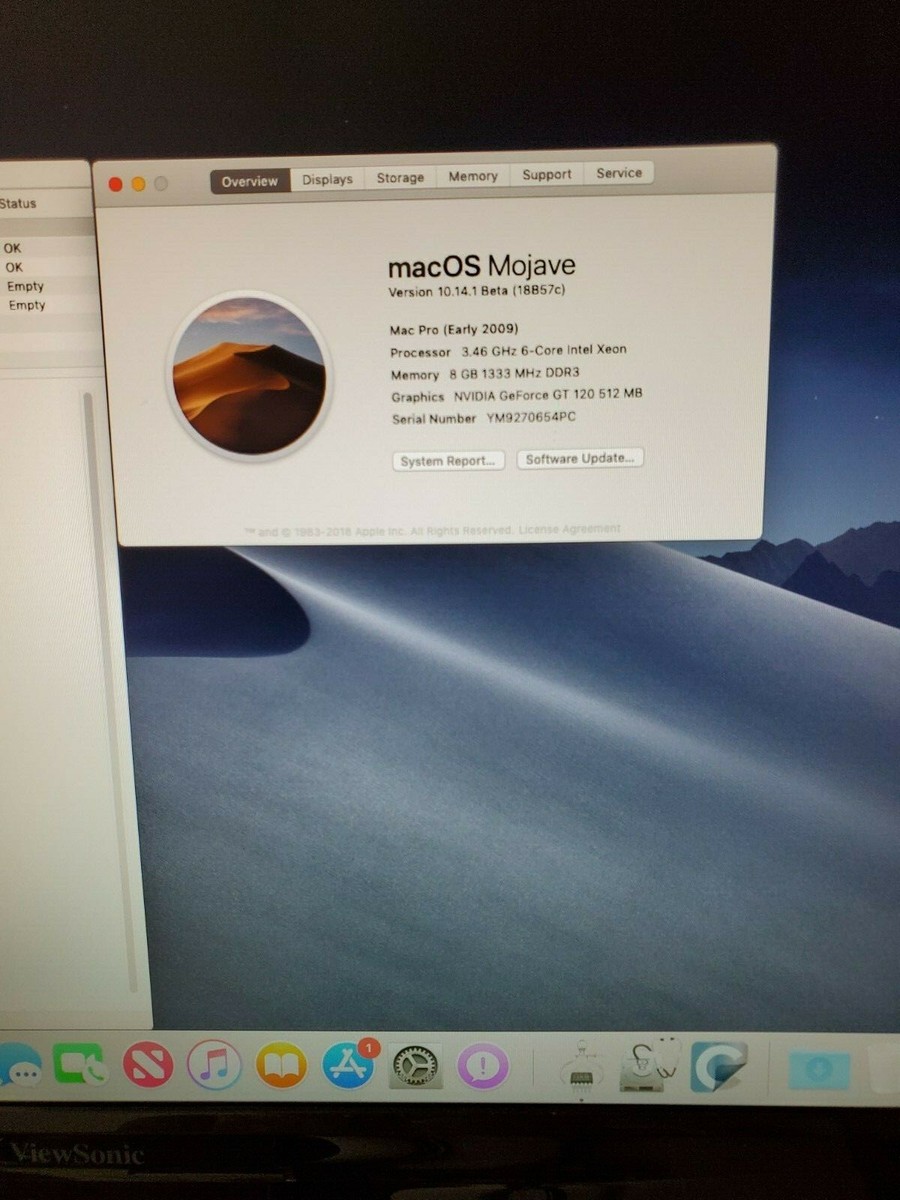Launch the News app in the dock
This screenshot has width=900, height=1200.
point(148,1065)
